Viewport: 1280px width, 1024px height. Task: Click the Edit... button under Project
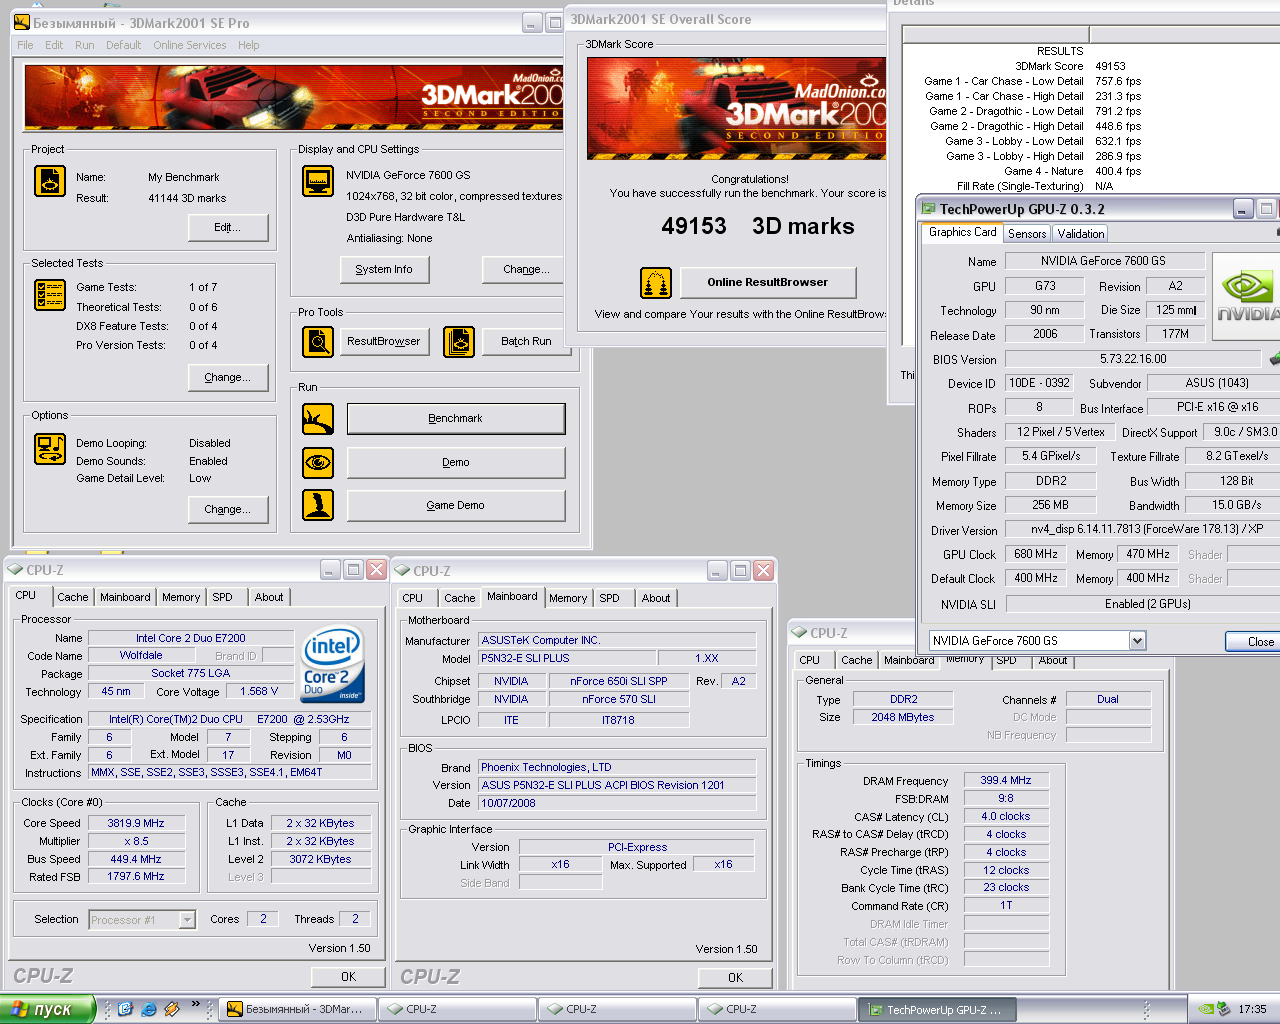click(228, 227)
